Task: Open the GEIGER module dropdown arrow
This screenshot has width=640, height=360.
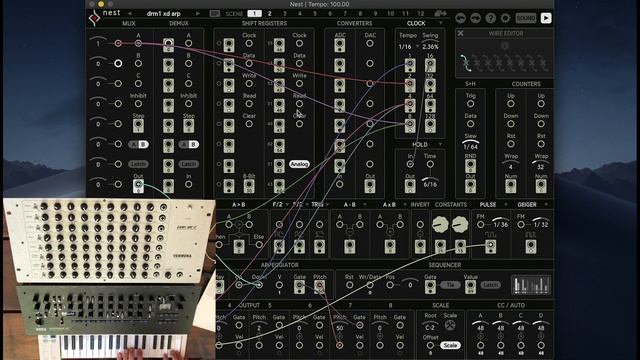Action: click(546, 204)
